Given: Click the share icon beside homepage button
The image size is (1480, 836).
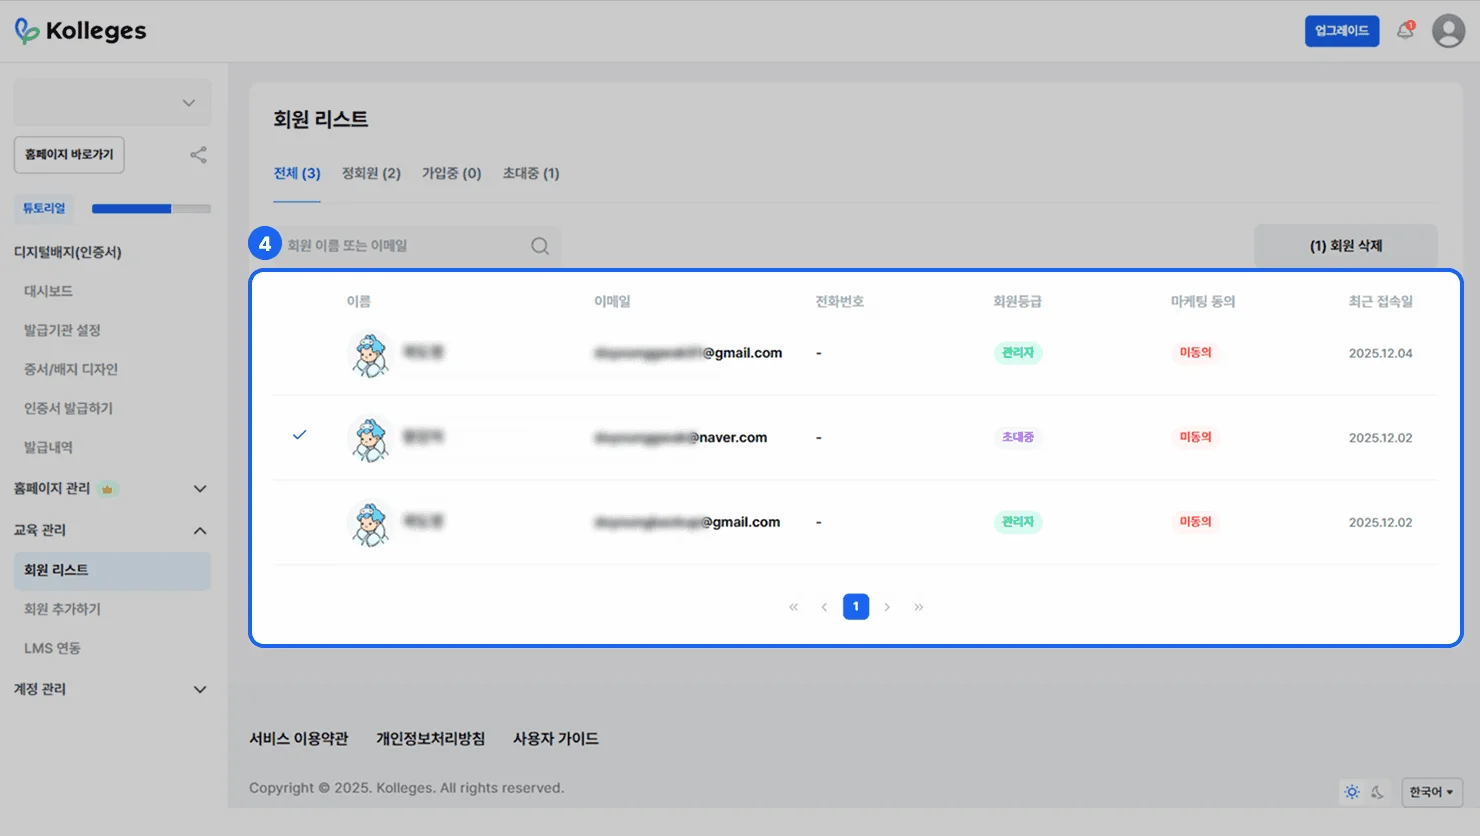Looking at the screenshot, I should tap(198, 155).
